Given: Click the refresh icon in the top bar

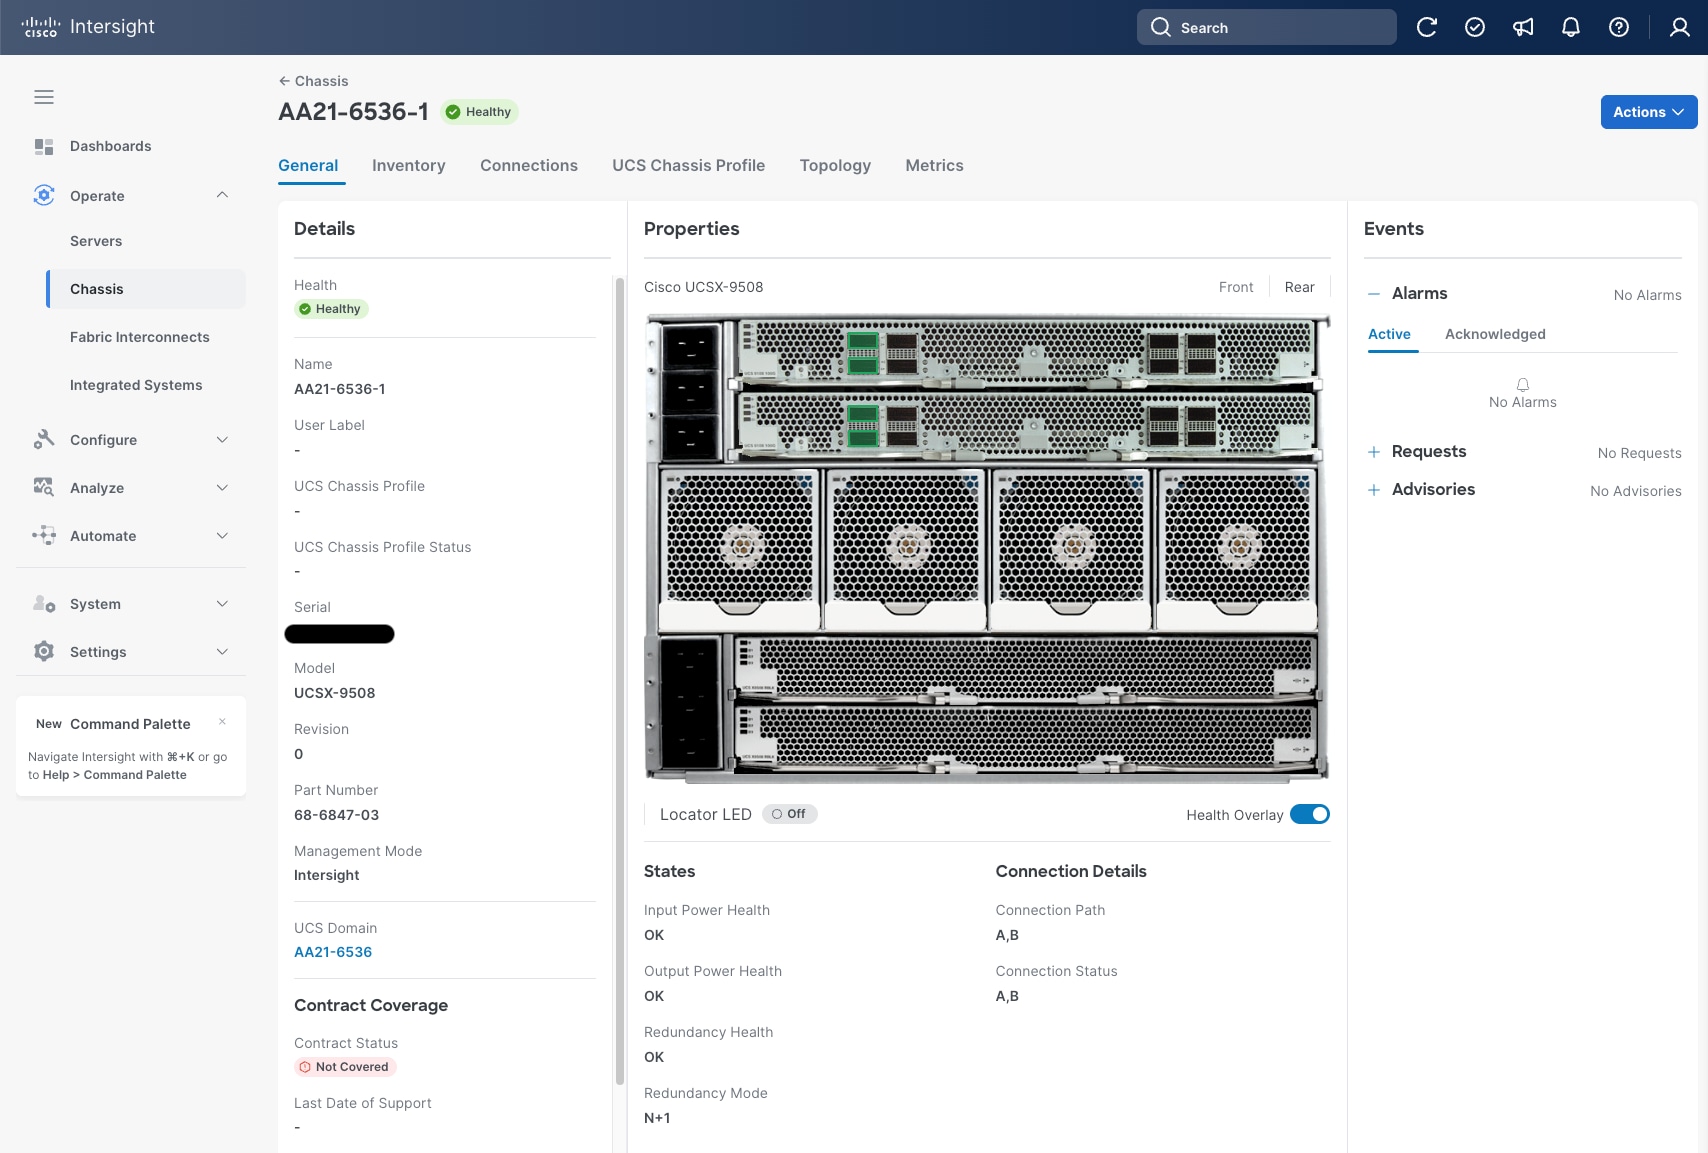Looking at the screenshot, I should (x=1426, y=27).
